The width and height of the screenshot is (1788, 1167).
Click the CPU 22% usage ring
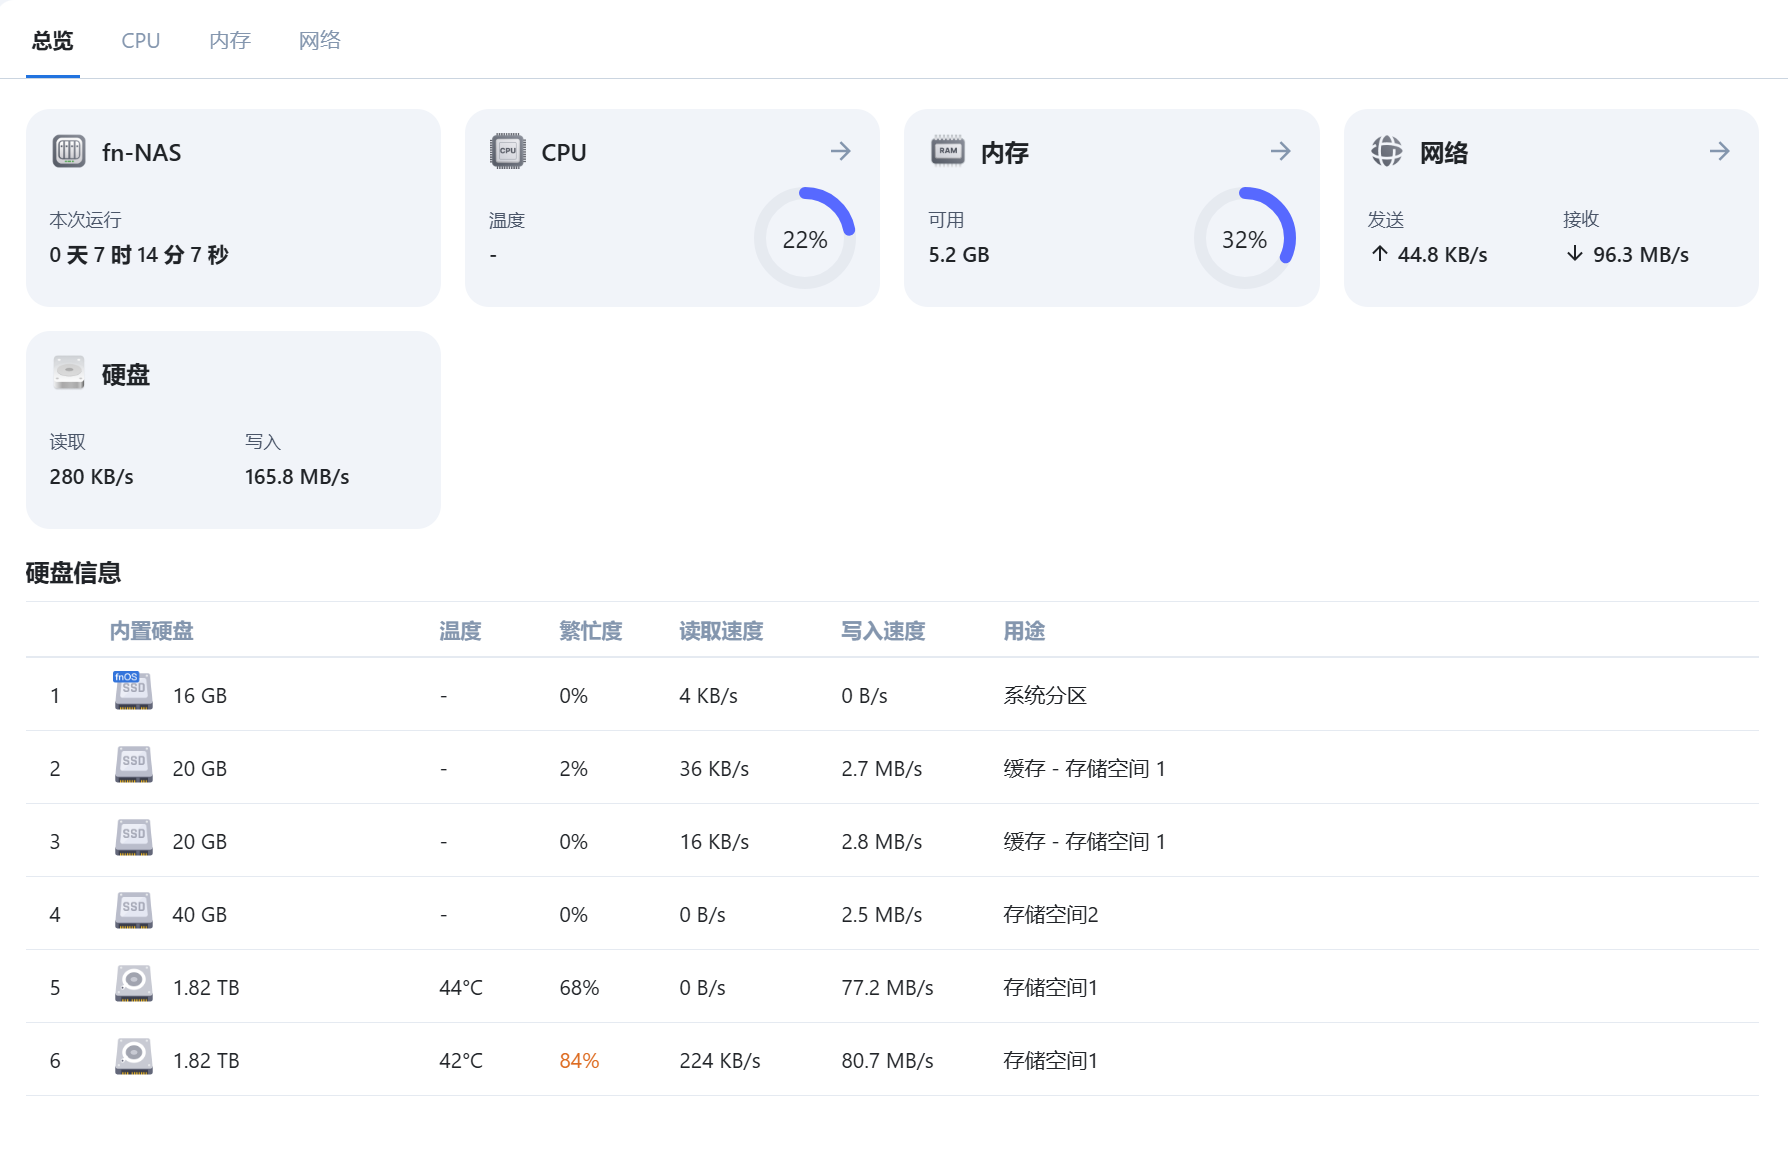804,239
